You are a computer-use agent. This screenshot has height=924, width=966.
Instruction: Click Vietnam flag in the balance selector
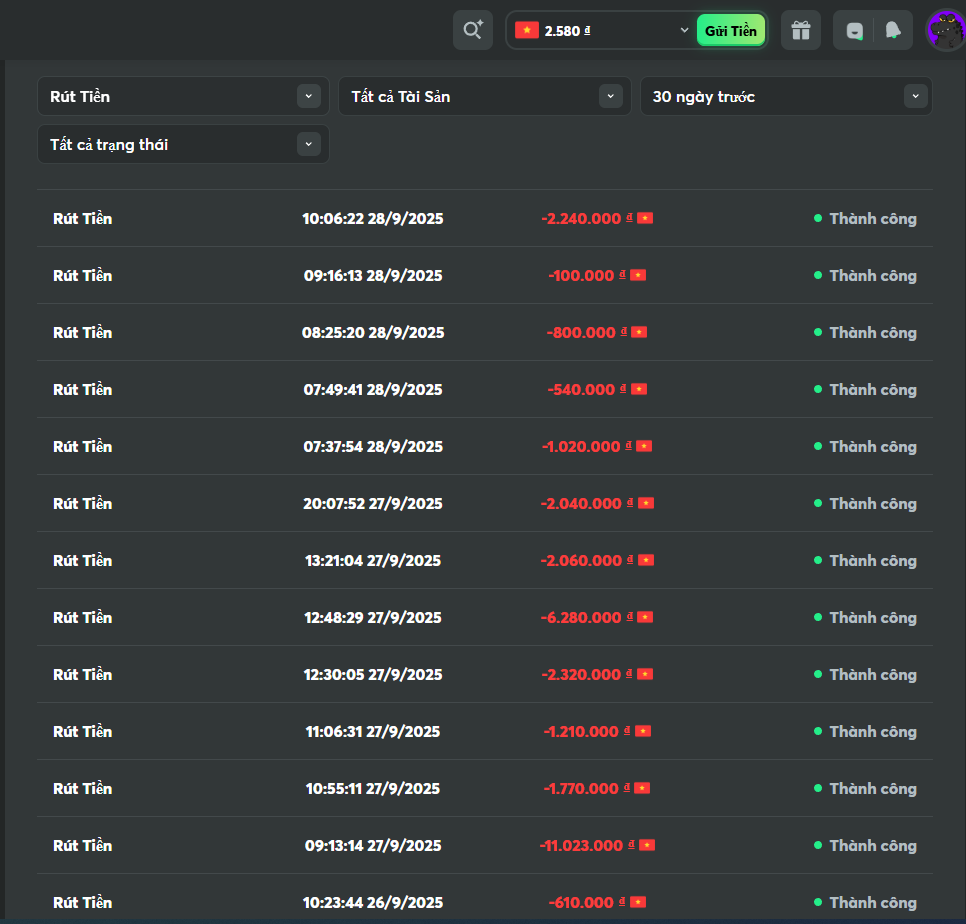tap(526, 30)
